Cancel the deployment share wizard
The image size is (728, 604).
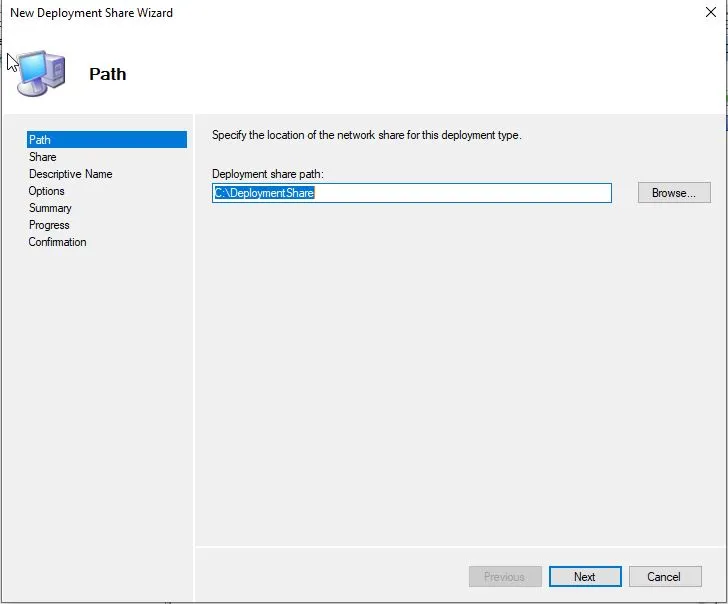click(664, 577)
